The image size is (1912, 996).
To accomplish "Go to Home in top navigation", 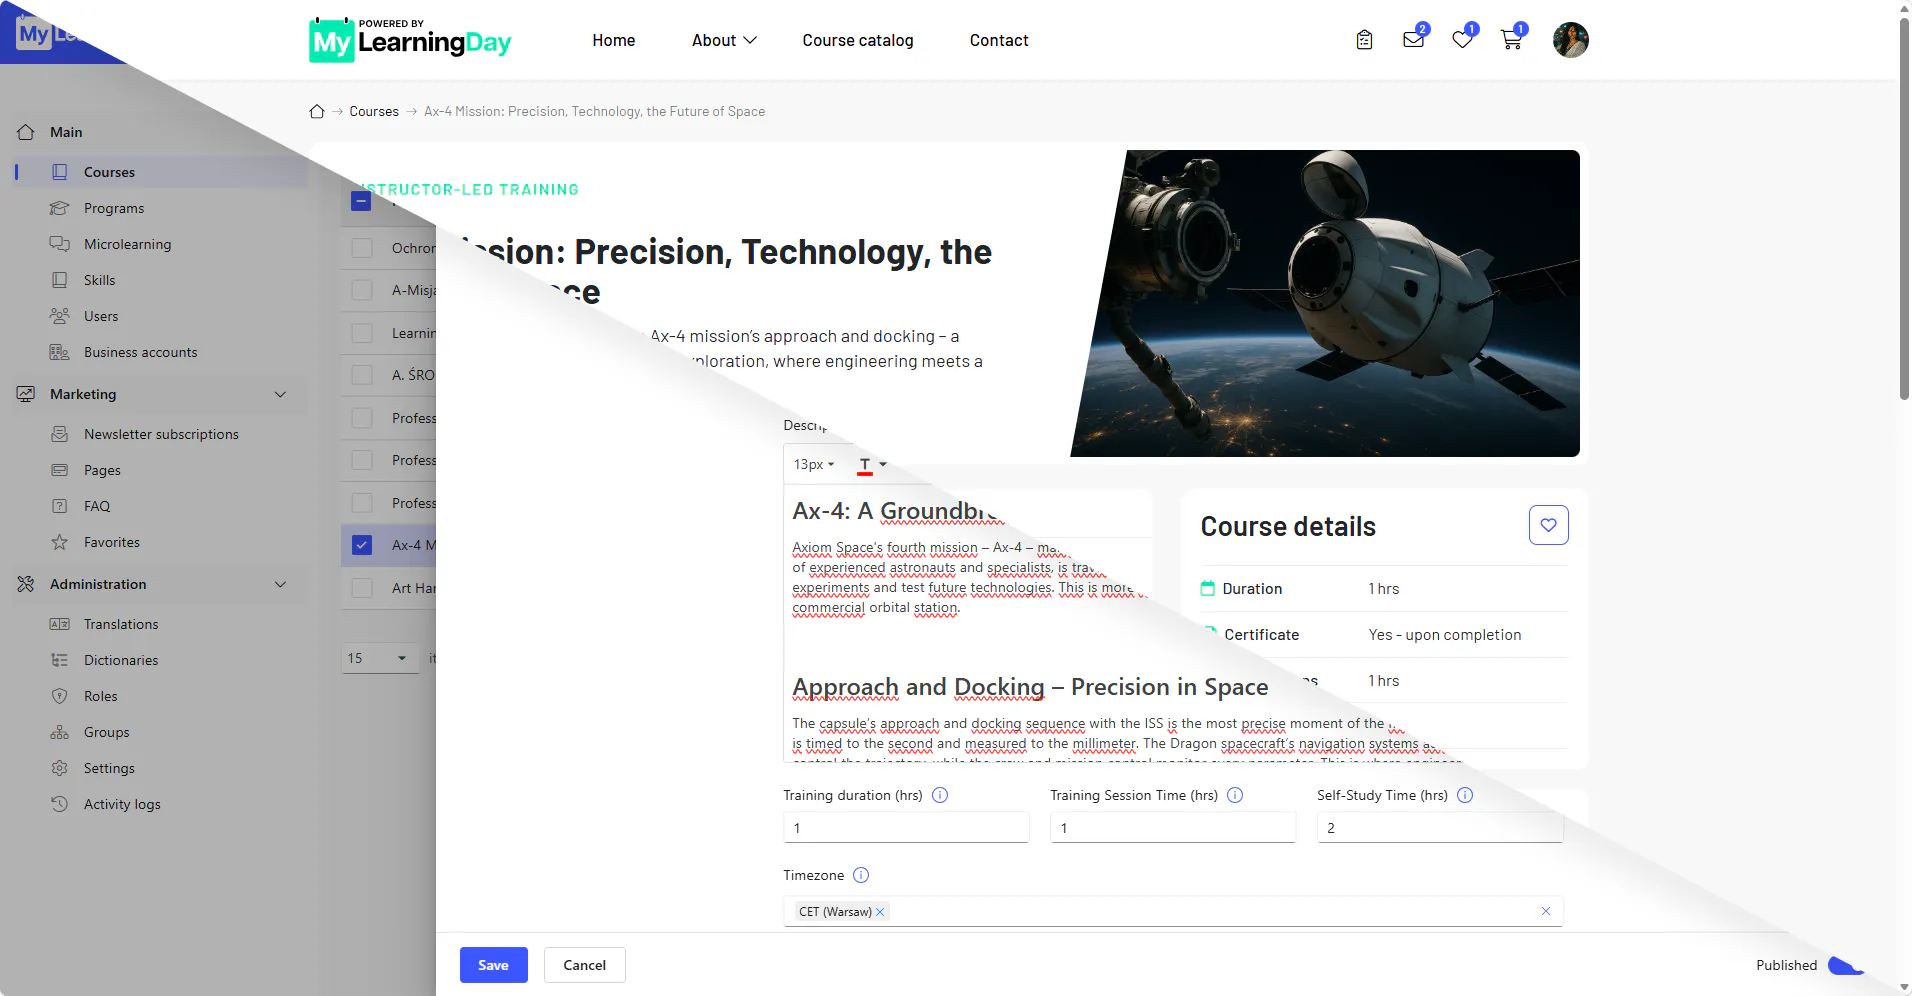I will 613,40.
